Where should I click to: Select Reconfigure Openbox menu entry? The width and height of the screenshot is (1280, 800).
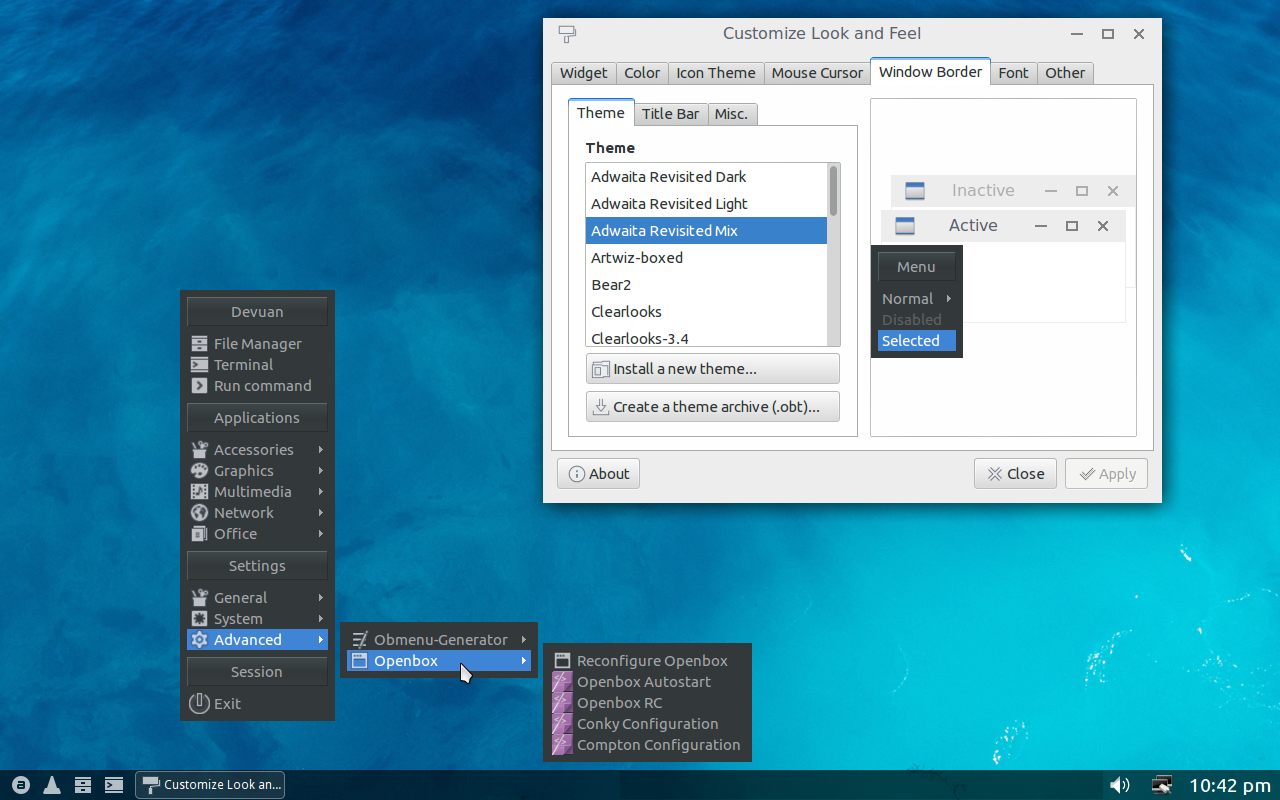click(x=647, y=661)
